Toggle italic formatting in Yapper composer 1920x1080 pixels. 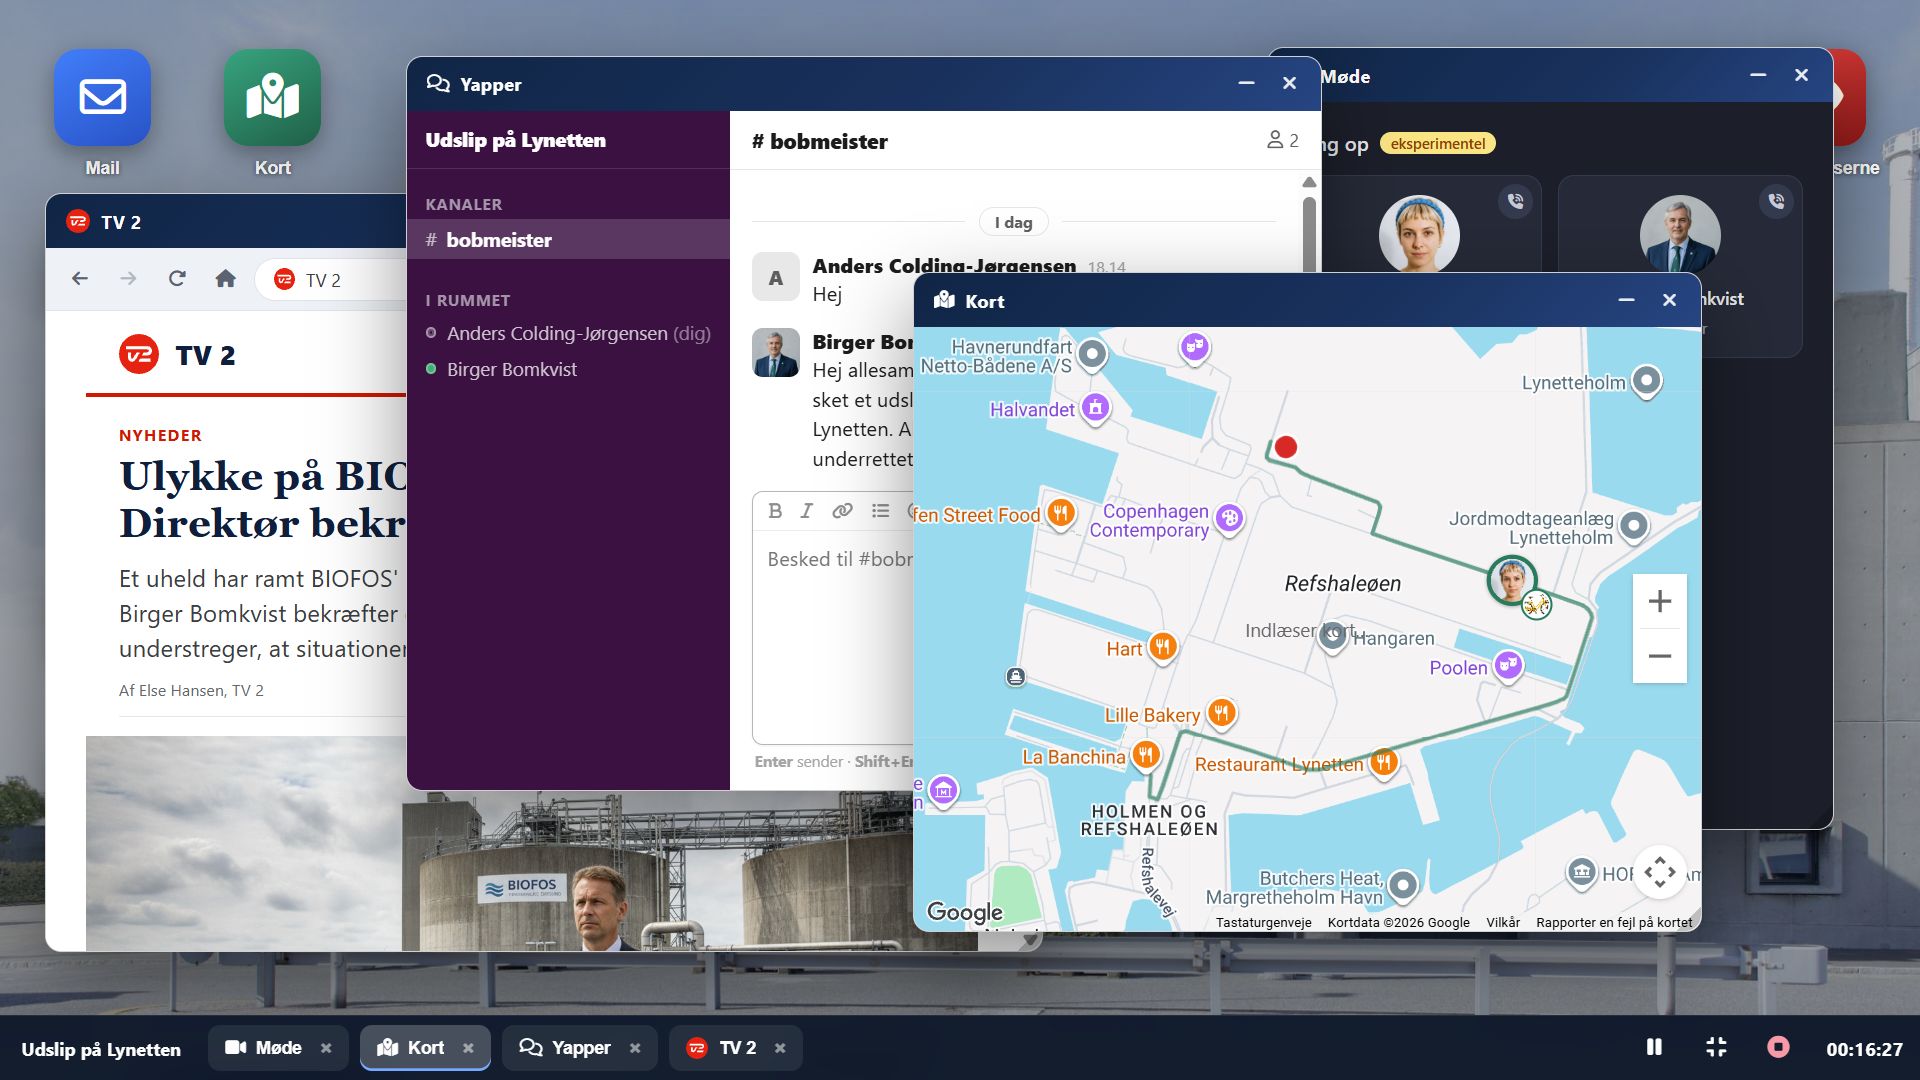pyautogui.click(x=807, y=511)
